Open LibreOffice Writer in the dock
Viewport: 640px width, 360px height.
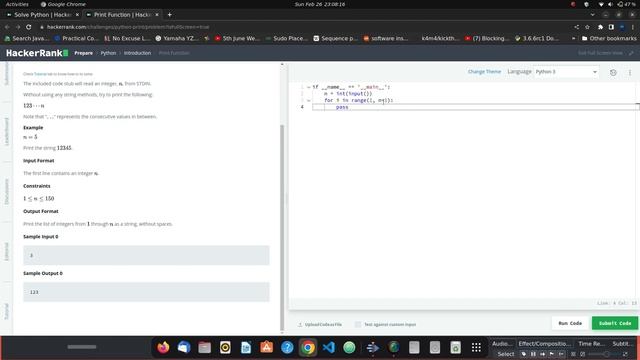[x=246, y=347]
